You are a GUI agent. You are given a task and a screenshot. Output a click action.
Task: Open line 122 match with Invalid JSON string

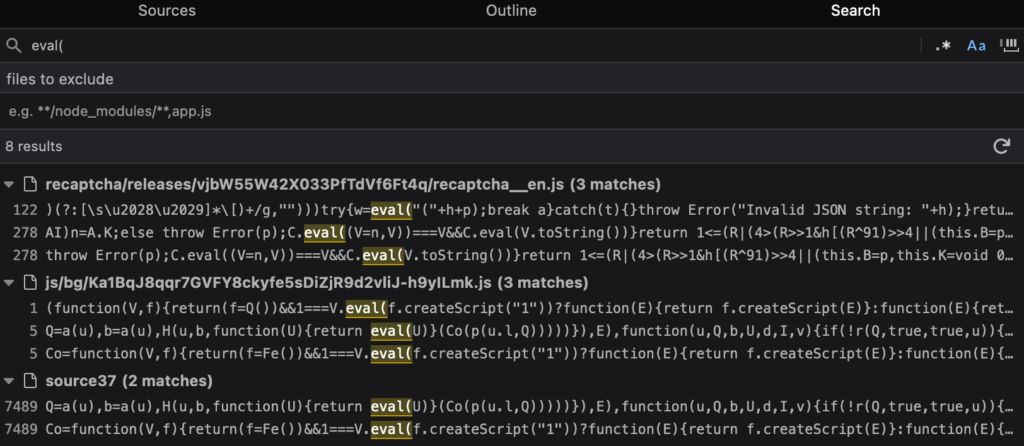pyautogui.click(x=512, y=210)
